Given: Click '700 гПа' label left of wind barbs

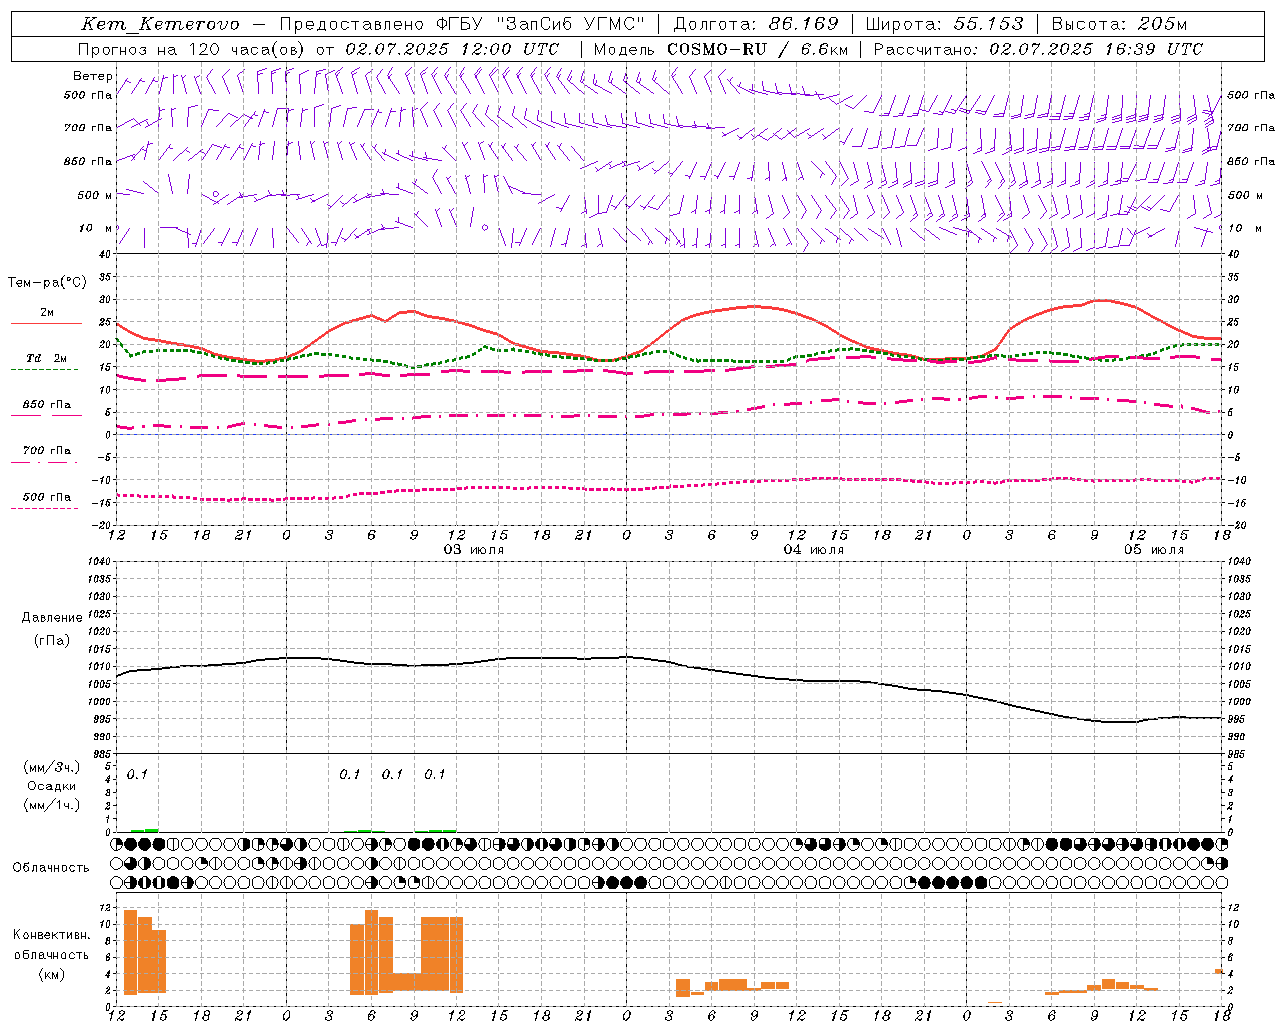Looking at the screenshot, I should point(88,128).
